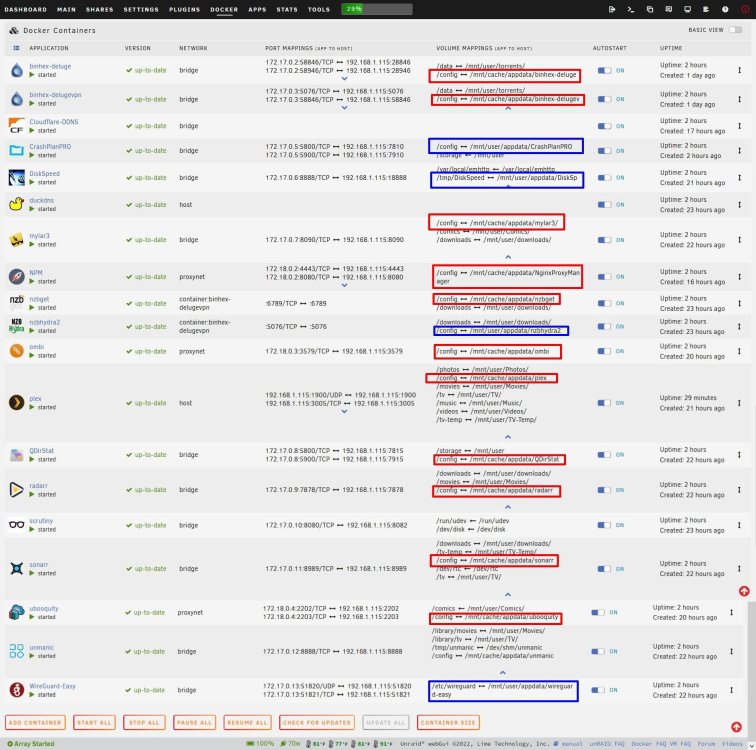The height and width of the screenshot is (750, 756).
Task: Collapse volume mappings for radarr
Action: click(x=508, y=507)
